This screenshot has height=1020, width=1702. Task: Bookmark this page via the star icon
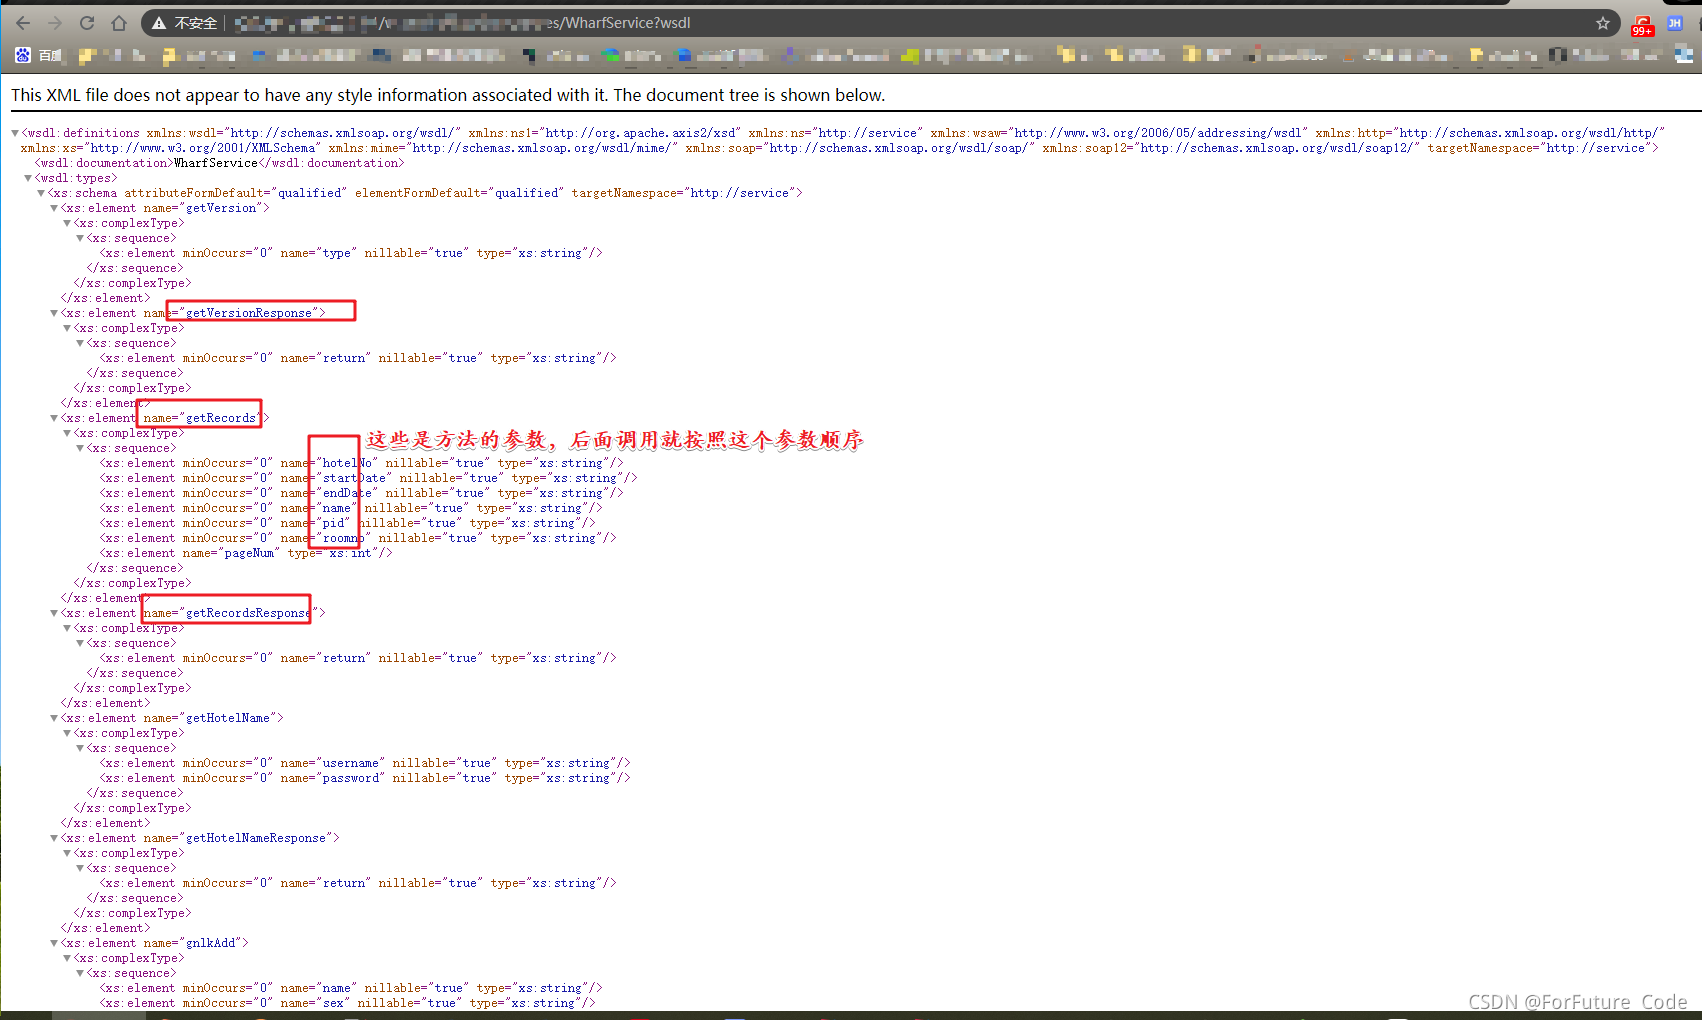[1602, 22]
